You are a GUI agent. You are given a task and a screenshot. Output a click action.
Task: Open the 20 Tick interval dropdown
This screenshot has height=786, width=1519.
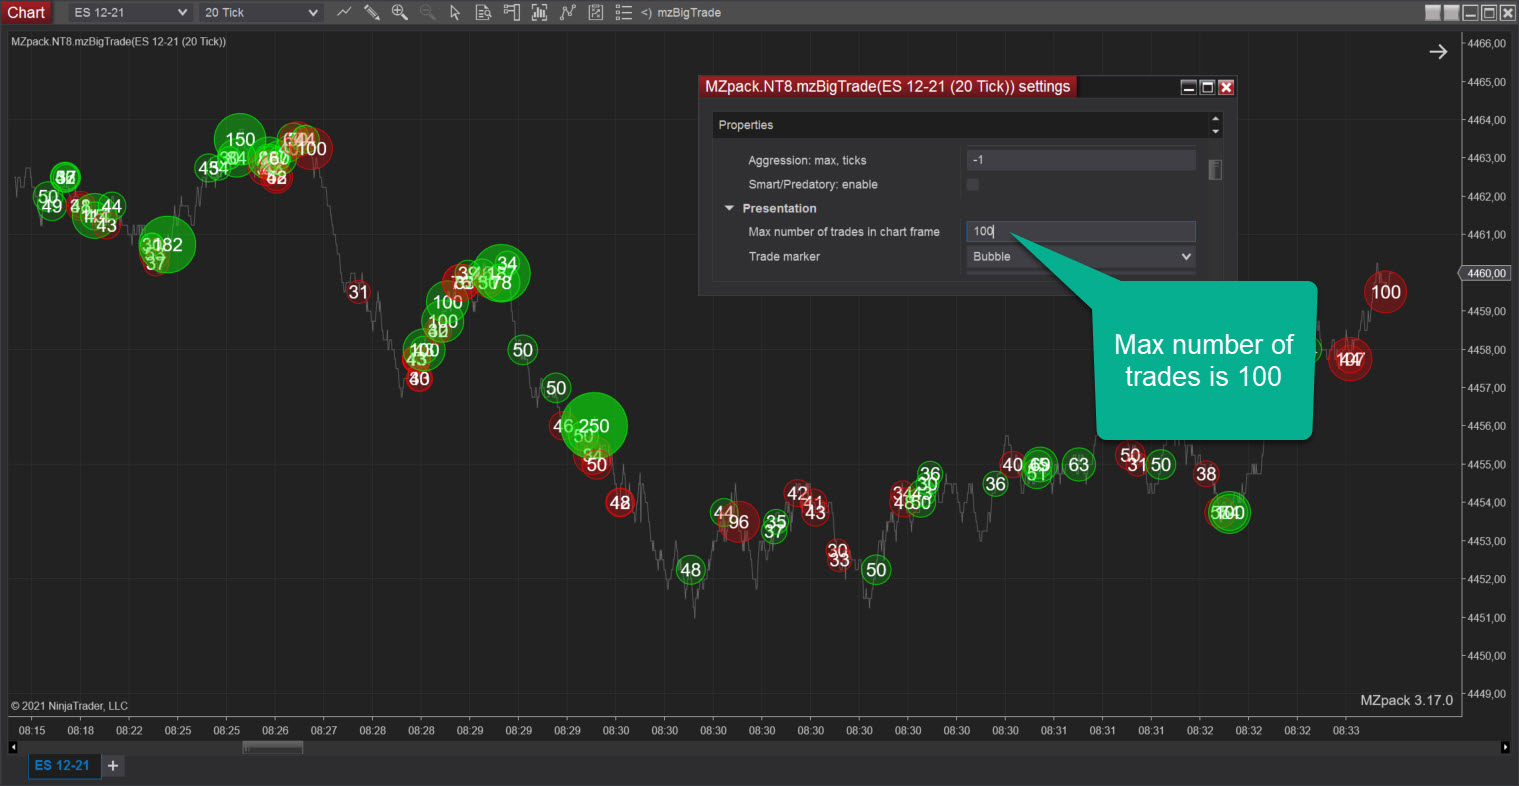pos(261,12)
